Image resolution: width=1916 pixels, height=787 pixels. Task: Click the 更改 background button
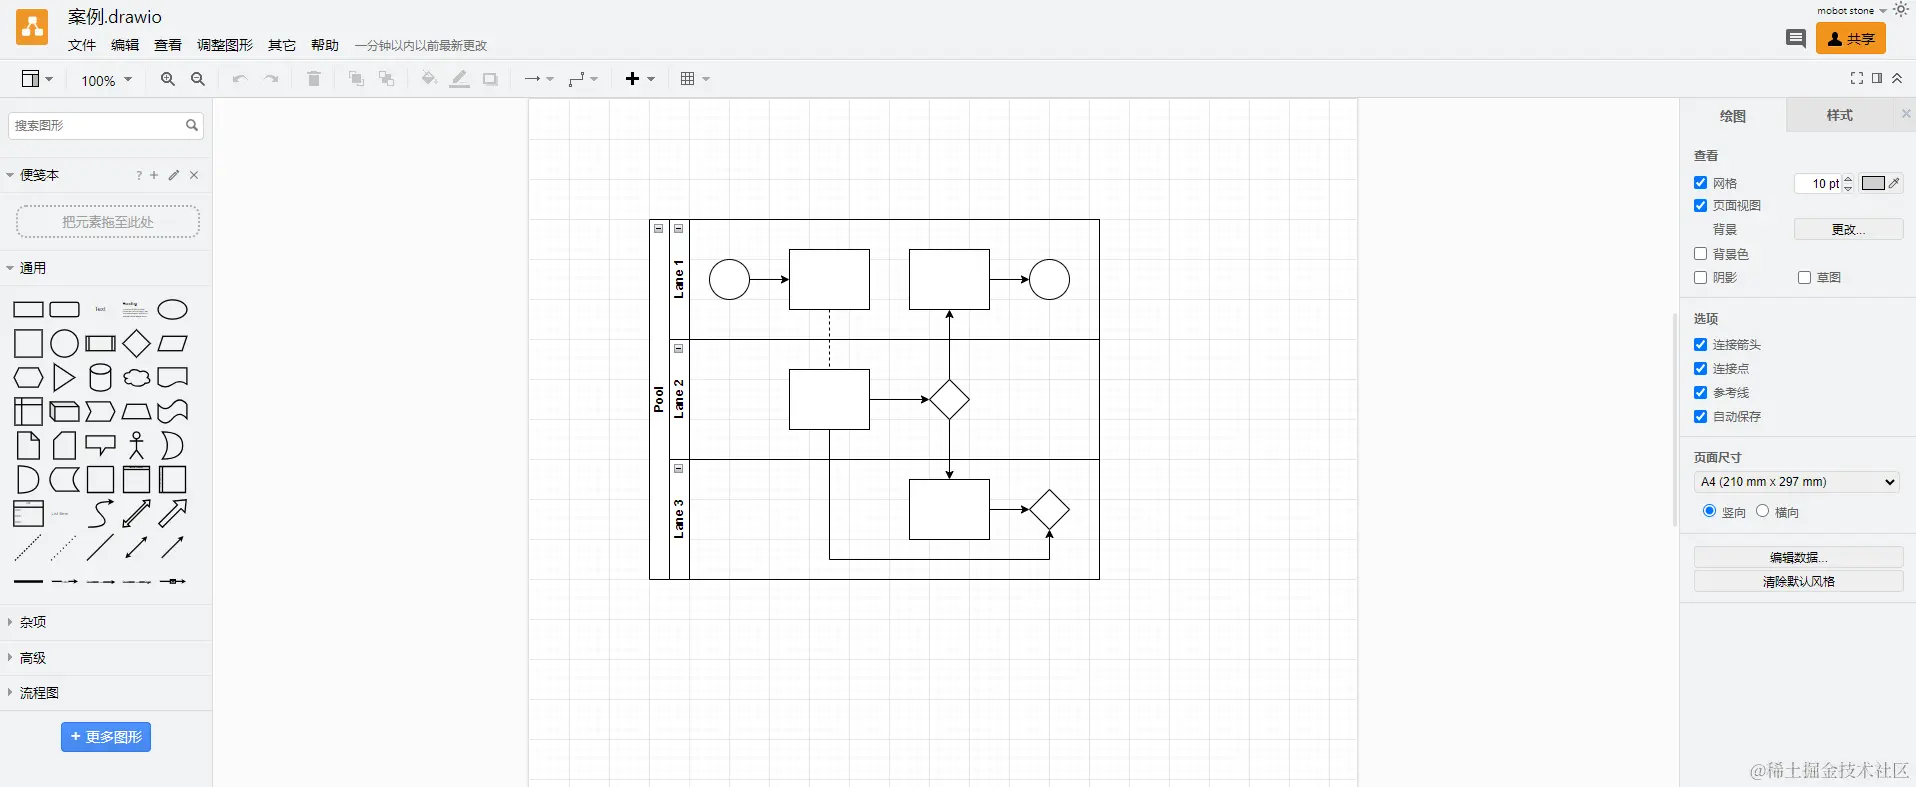1848,229
